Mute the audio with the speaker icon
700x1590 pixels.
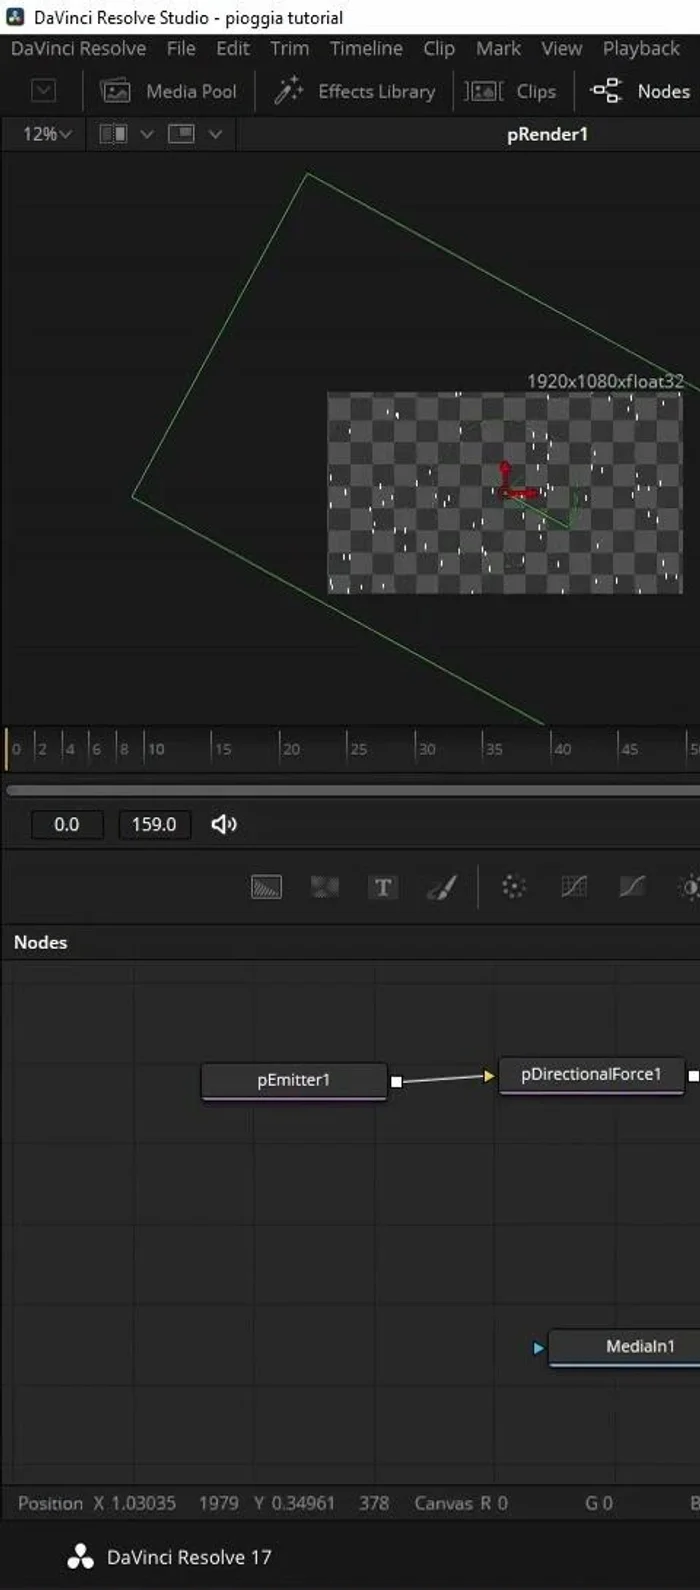click(224, 824)
